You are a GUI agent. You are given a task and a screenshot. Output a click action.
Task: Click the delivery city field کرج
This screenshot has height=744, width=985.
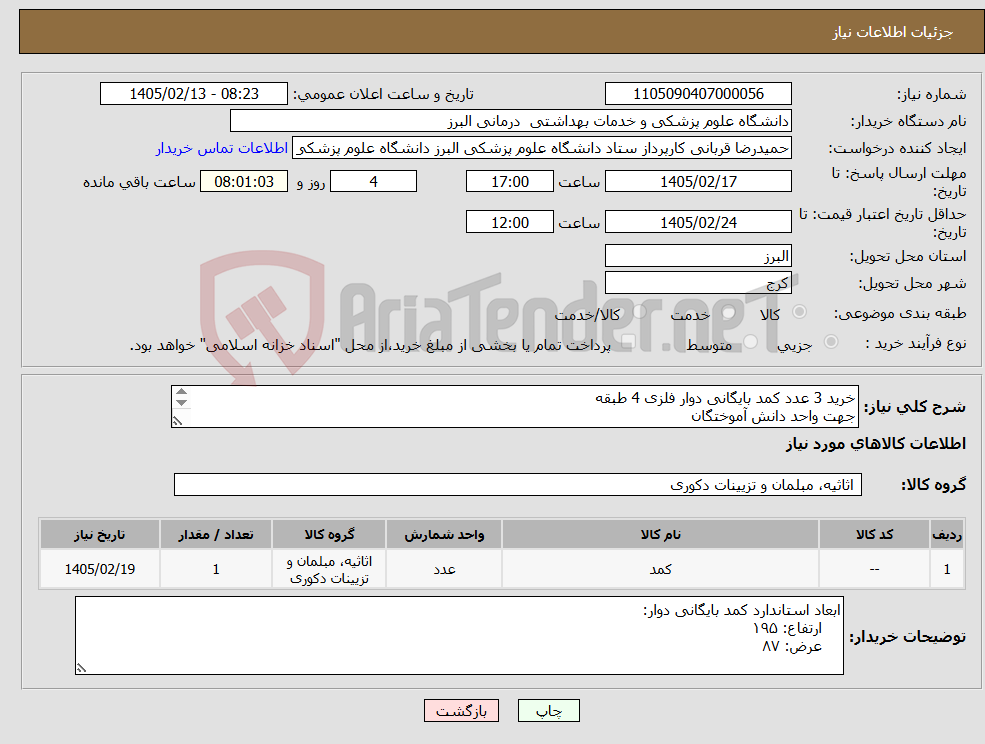coord(698,283)
